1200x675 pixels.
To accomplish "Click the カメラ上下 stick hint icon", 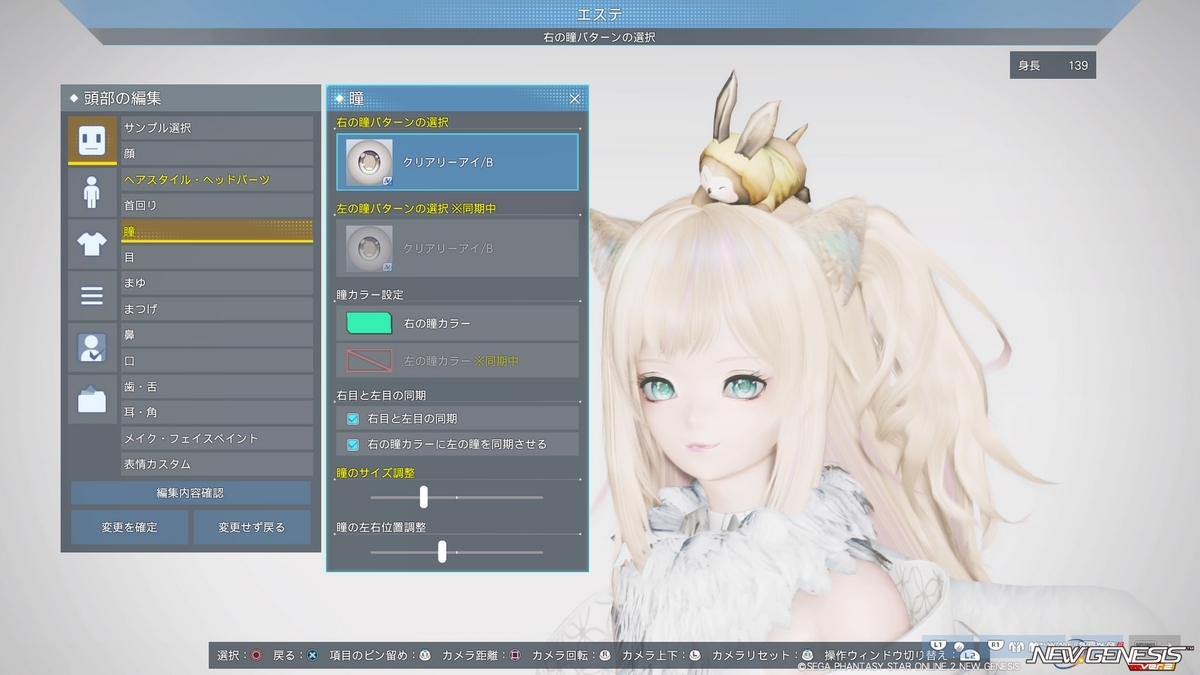I will click(694, 655).
